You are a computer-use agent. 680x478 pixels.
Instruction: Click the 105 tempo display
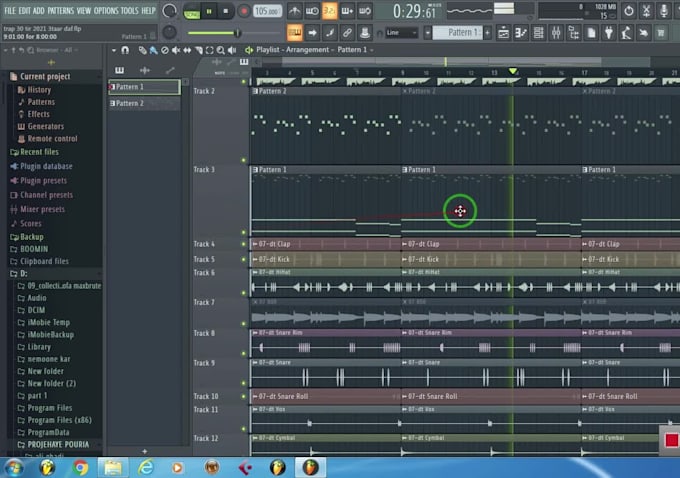268,11
